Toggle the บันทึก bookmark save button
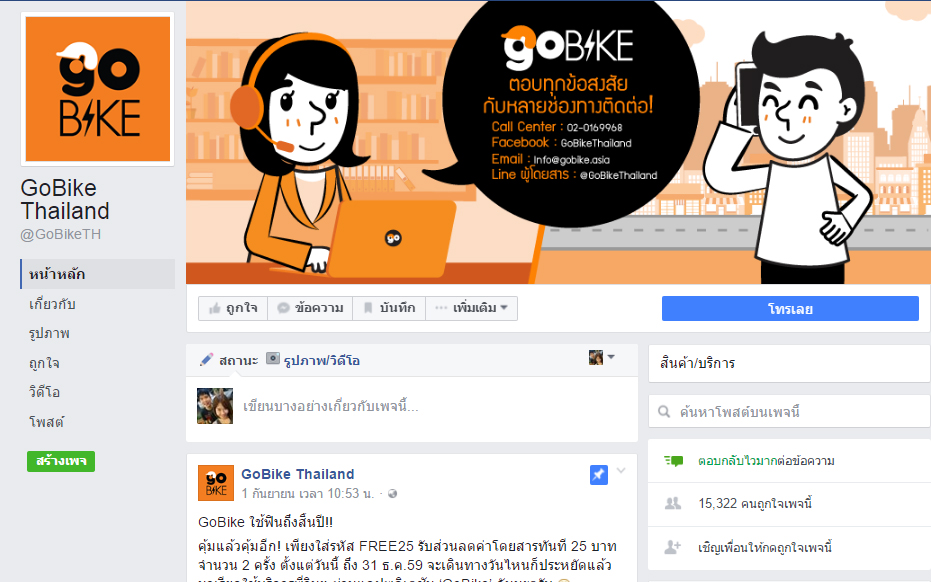The width and height of the screenshot is (931, 582). [x=389, y=308]
